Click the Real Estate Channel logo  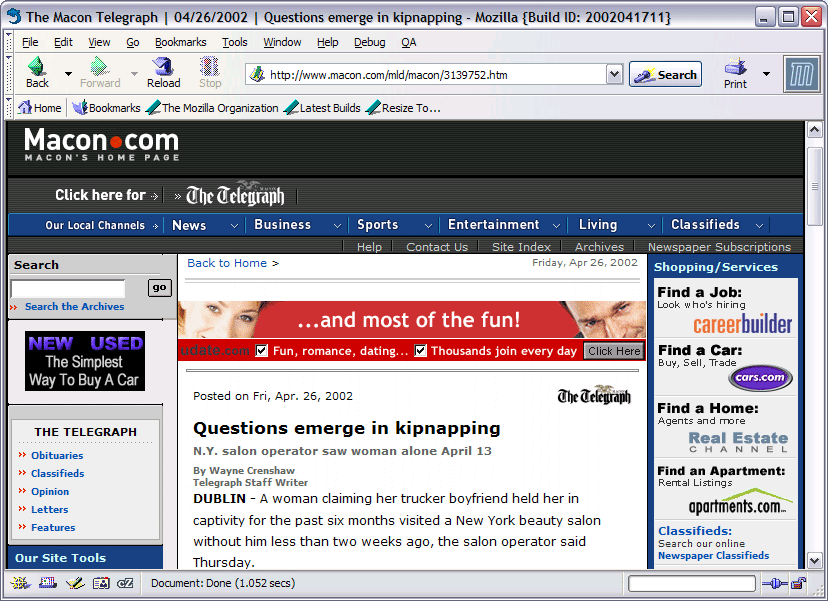738,442
